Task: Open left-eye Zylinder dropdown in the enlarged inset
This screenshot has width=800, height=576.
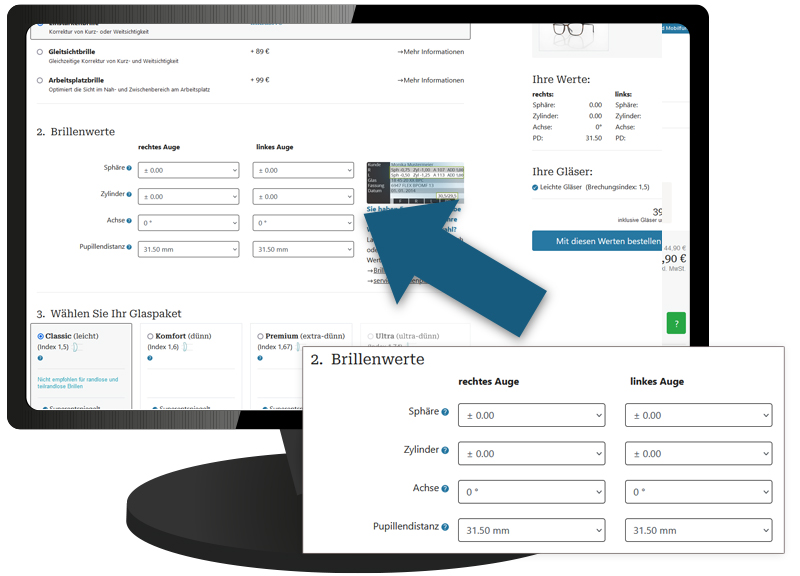Action: click(698, 453)
